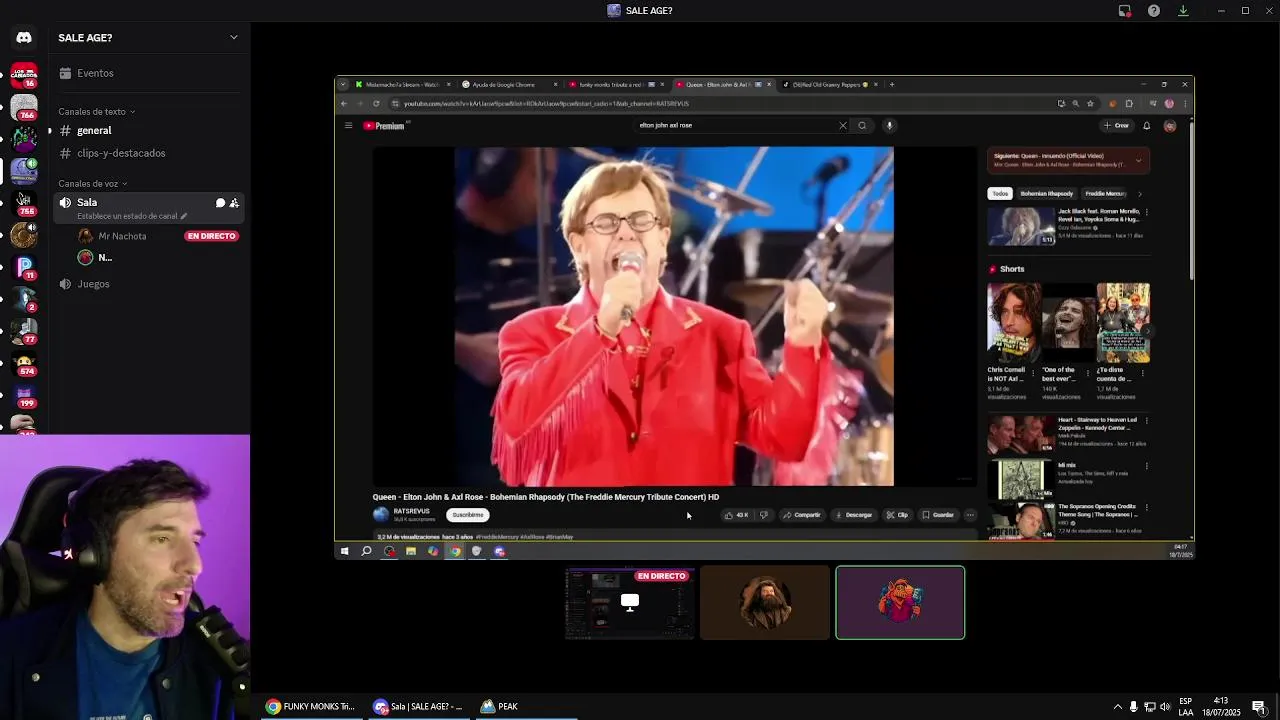Switch to the Red Old Granny Peppers tab
The image size is (1280, 720).
click(x=830, y=85)
